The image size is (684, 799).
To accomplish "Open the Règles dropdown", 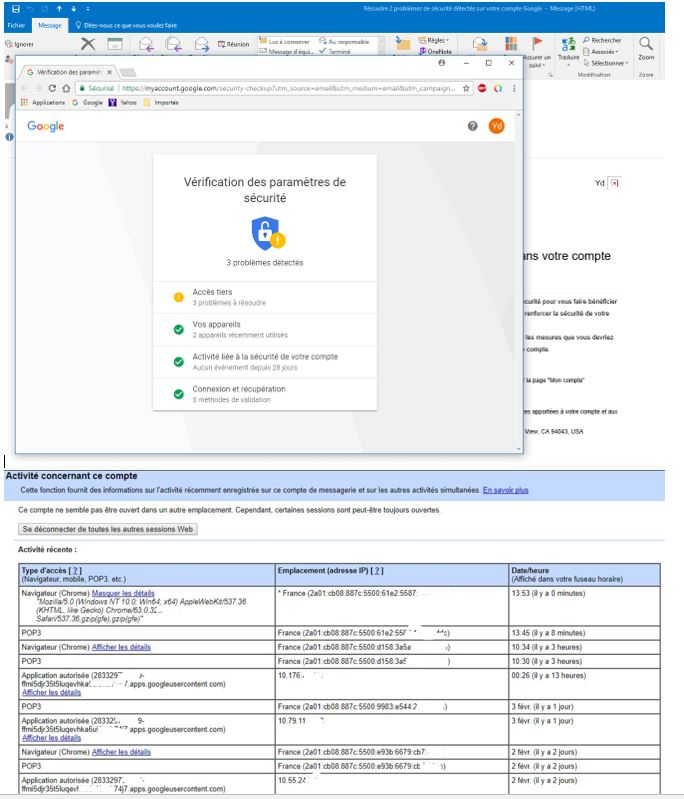I will (x=434, y=40).
